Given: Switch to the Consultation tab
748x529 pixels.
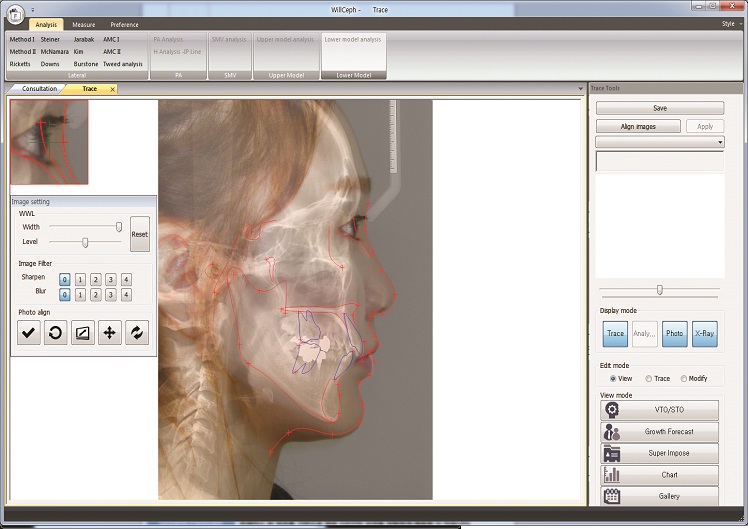Looking at the screenshot, I should [39, 89].
